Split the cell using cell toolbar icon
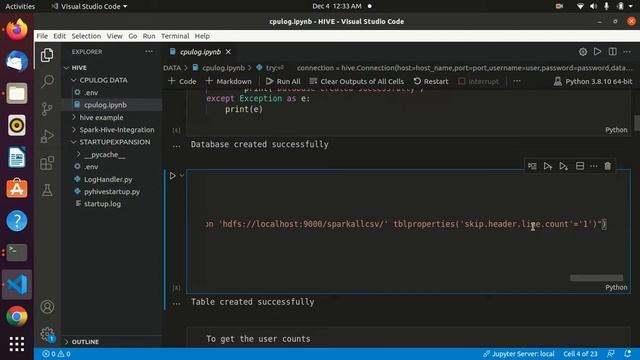 click(x=580, y=166)
